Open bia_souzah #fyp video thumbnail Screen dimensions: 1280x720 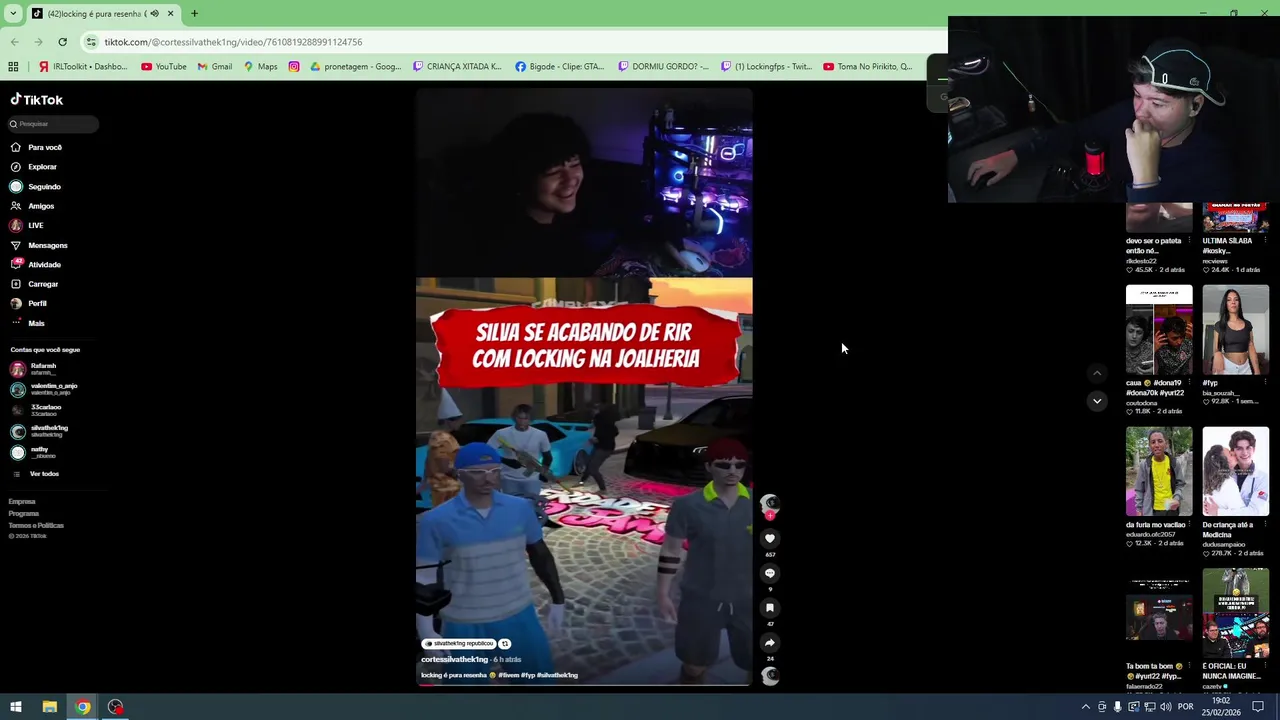[x=1235, y=330]
